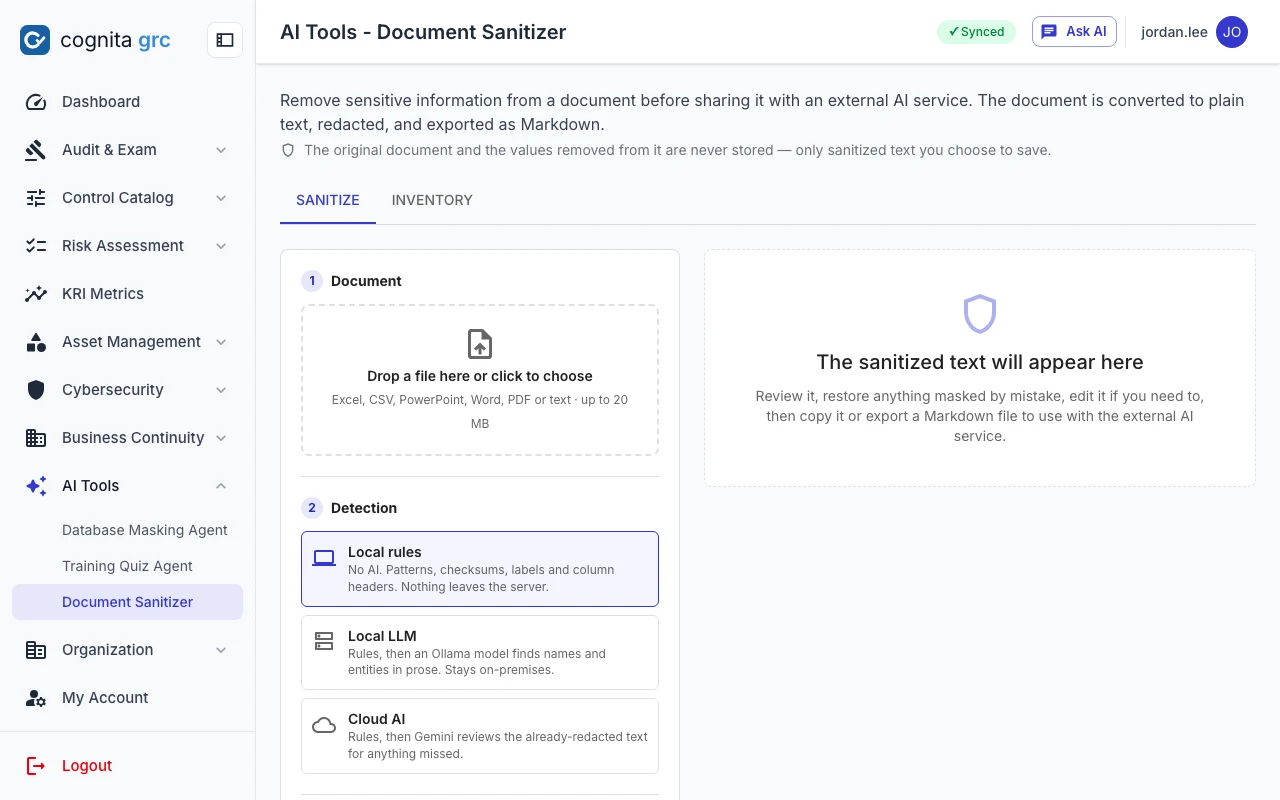This screenshot has width=1280, height=800.
Task: Click the JO user avatar
Action: coord(1232,32)
